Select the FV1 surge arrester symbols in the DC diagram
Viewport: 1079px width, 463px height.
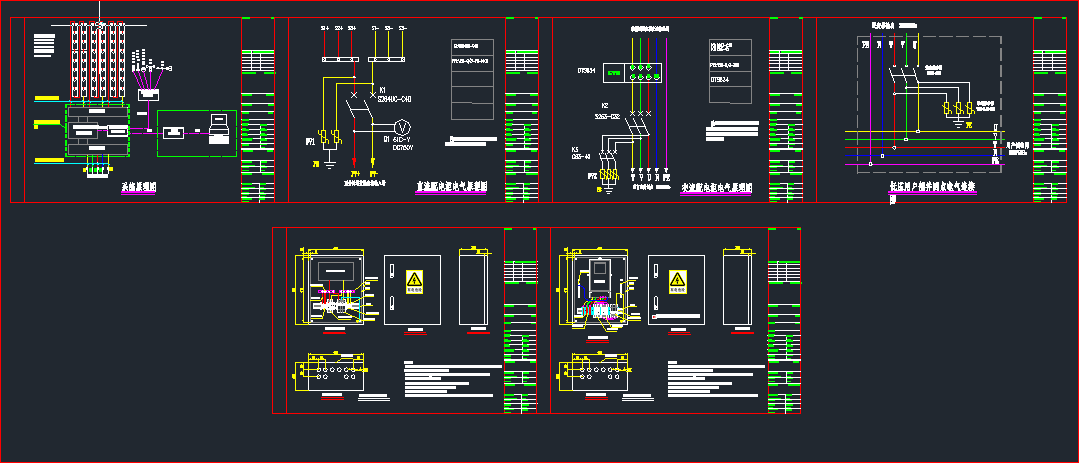tap(330, 137)
